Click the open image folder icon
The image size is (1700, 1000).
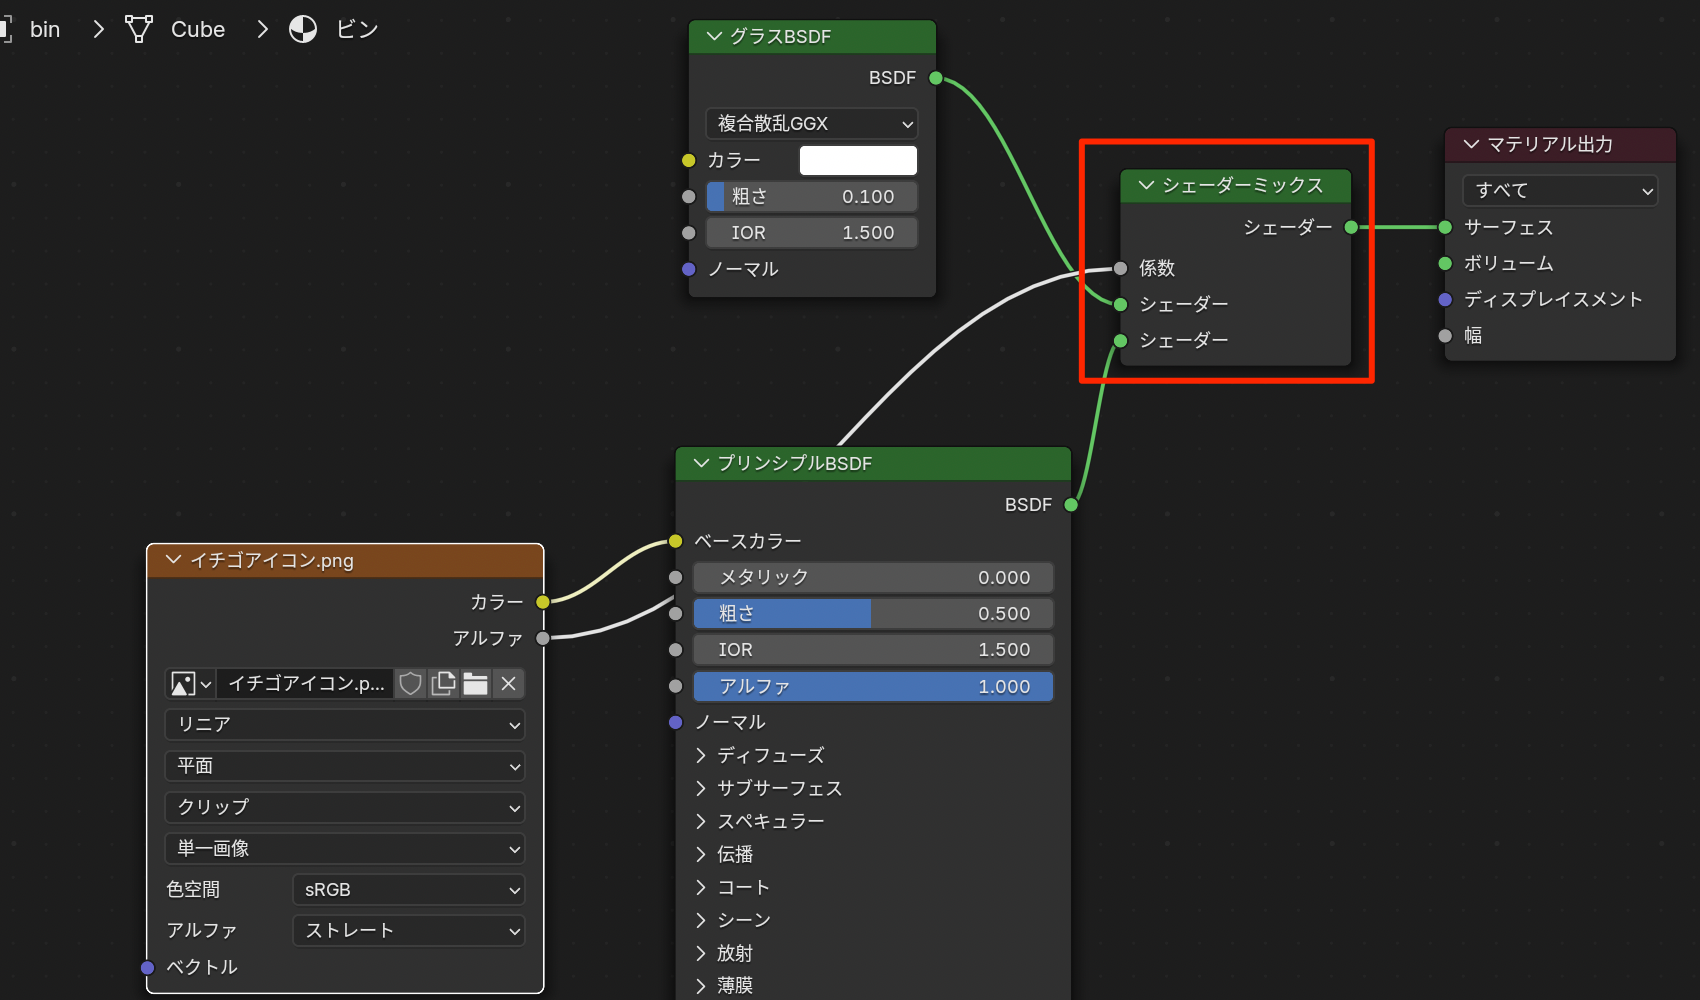point(476,684)
